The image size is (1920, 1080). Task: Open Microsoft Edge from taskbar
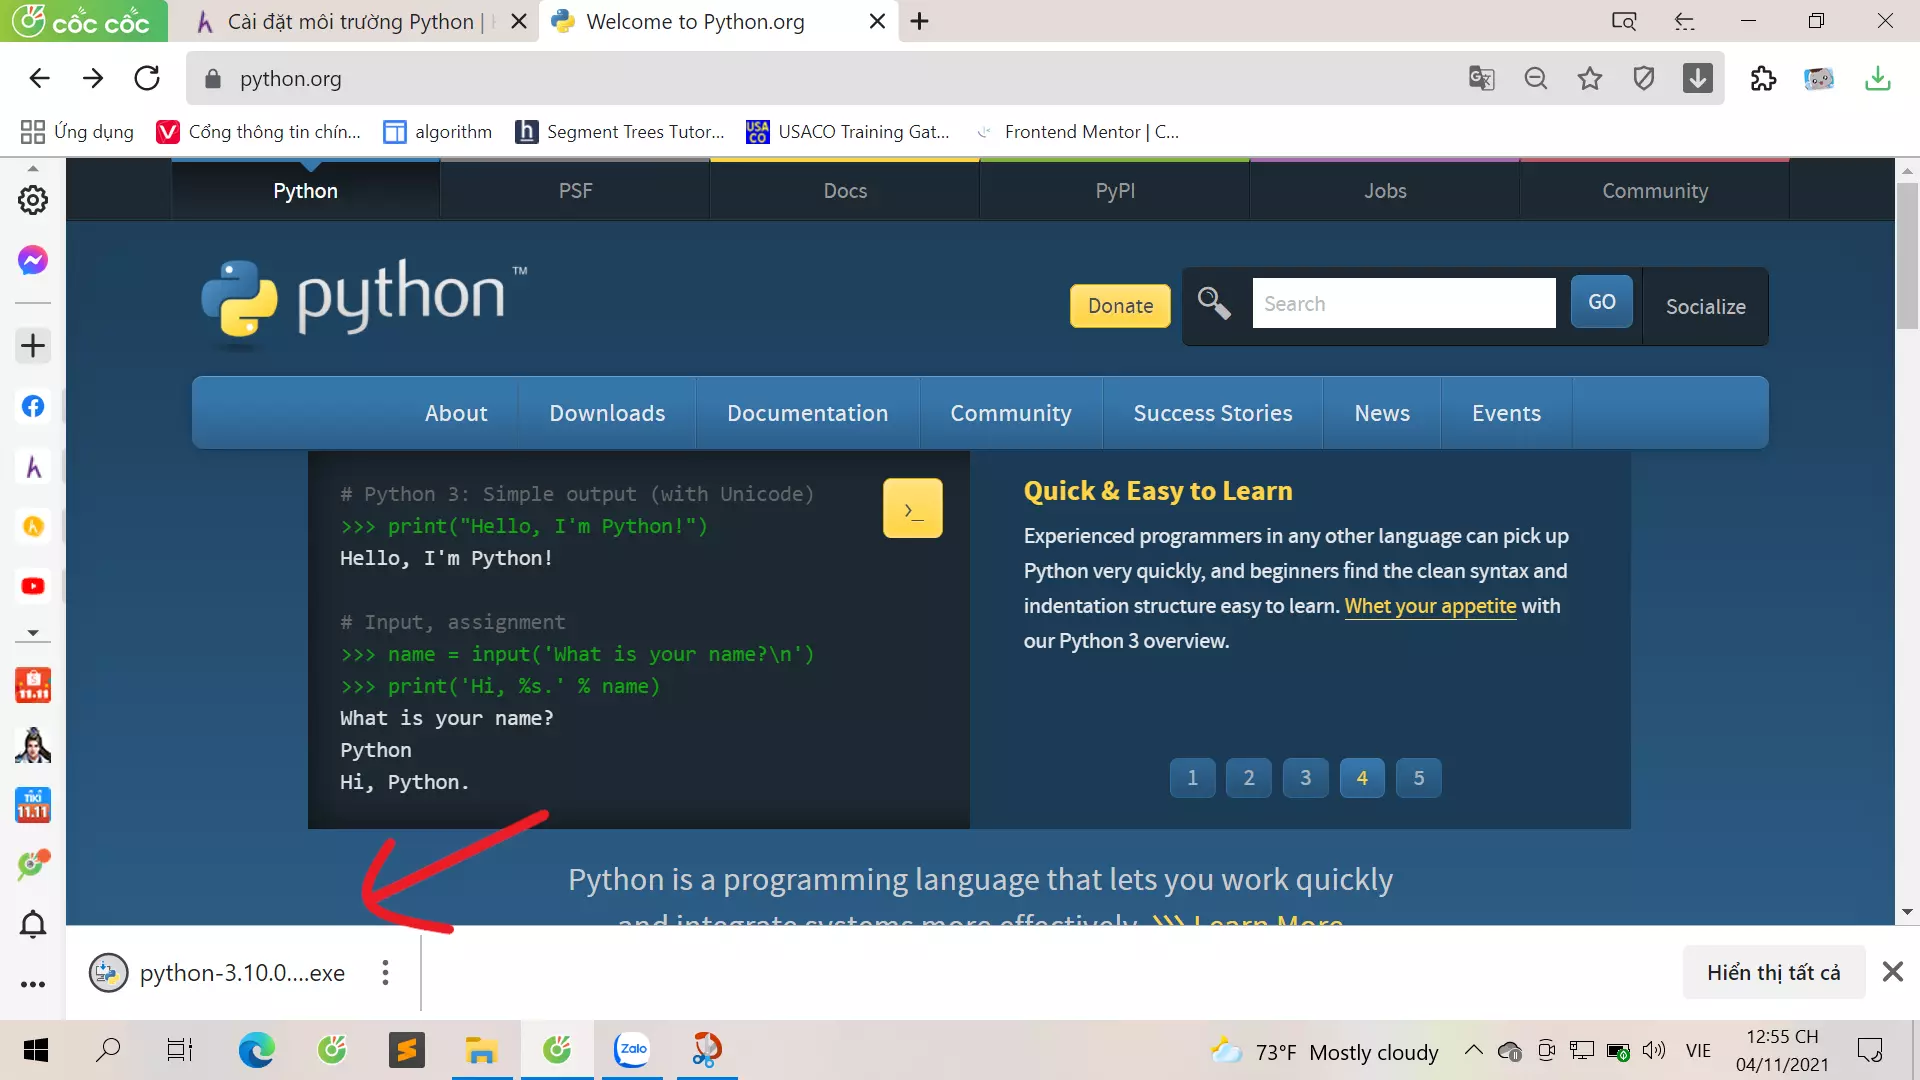coord(256,1050)
